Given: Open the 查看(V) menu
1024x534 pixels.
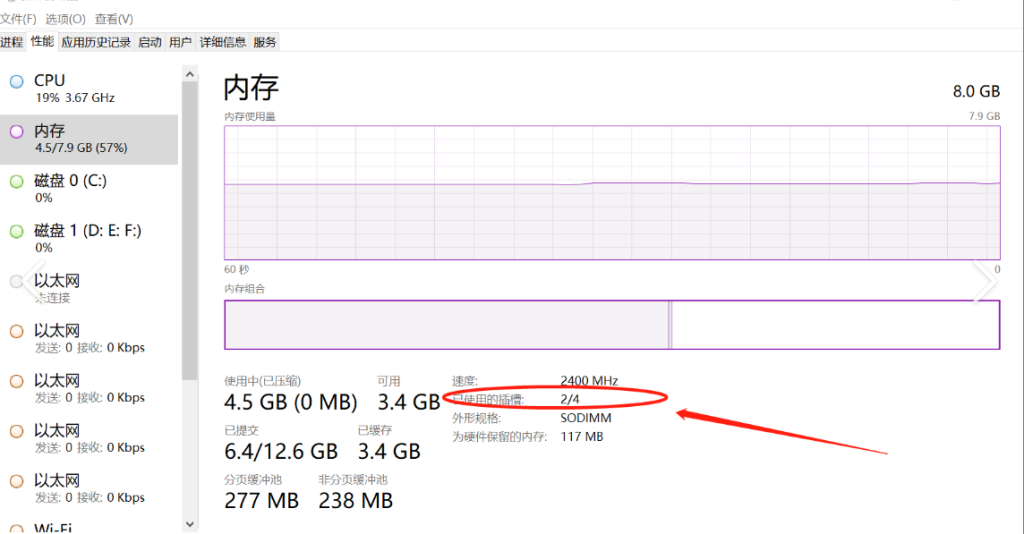Looking at the screenshot, I should click(114, 19).
